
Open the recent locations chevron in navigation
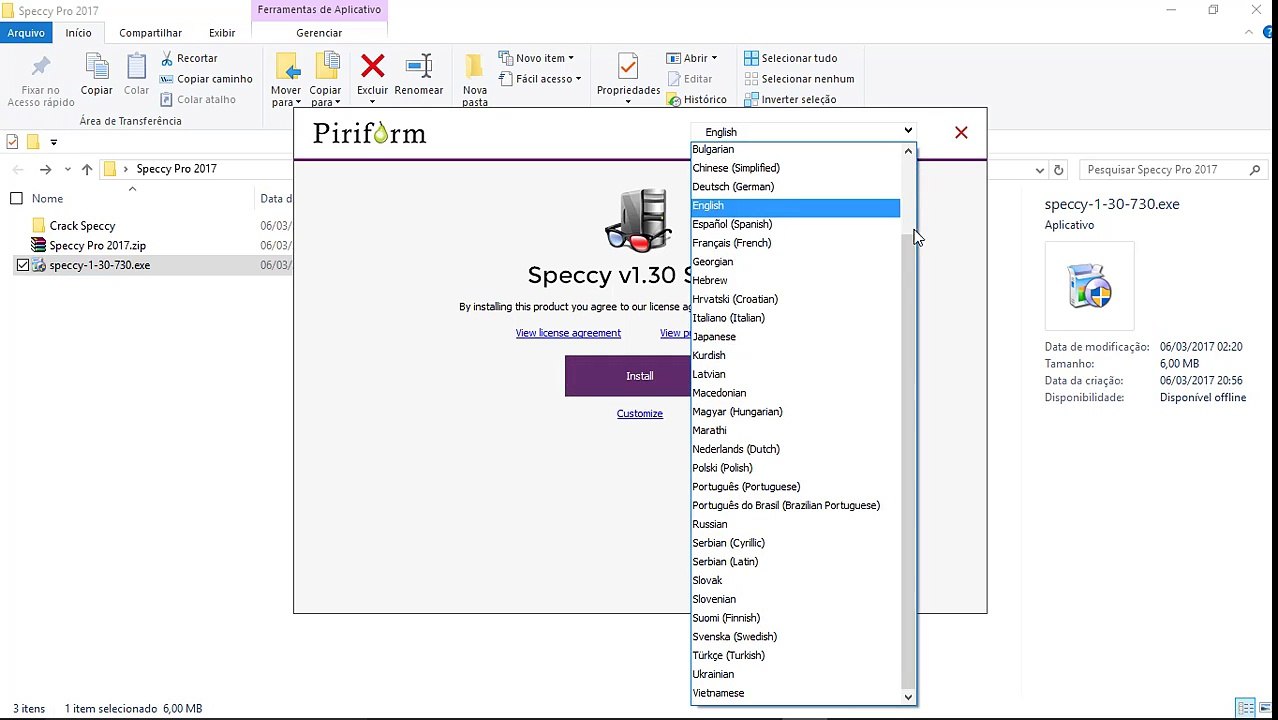(67, 169)
